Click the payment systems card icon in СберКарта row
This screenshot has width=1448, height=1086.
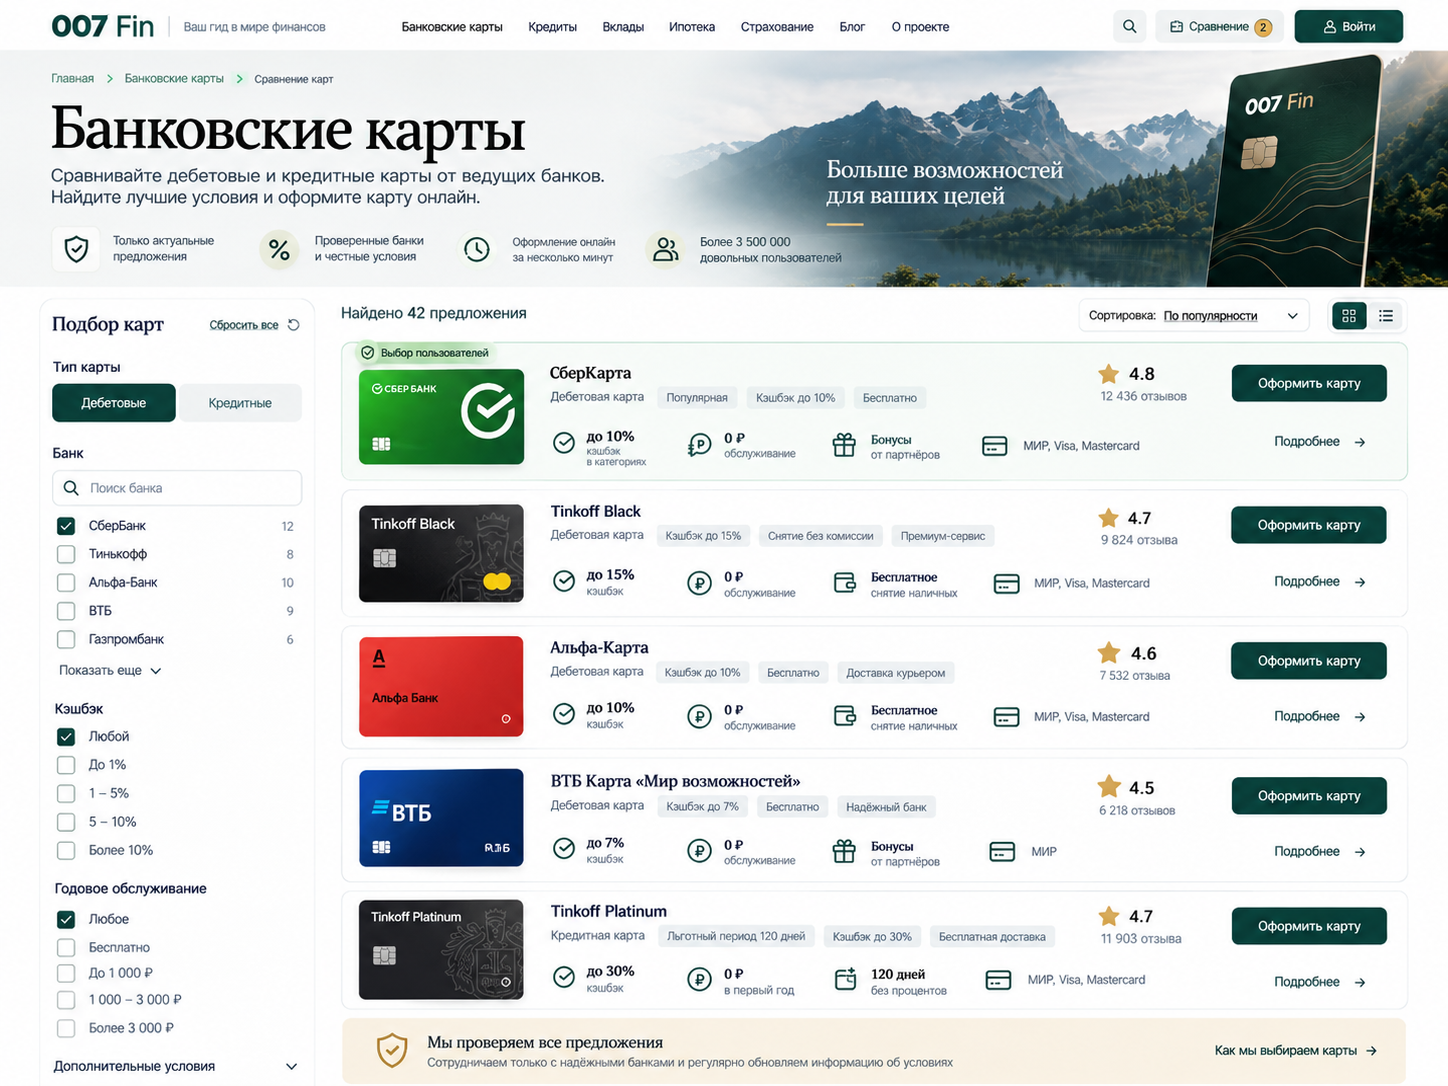pos(994,446)
